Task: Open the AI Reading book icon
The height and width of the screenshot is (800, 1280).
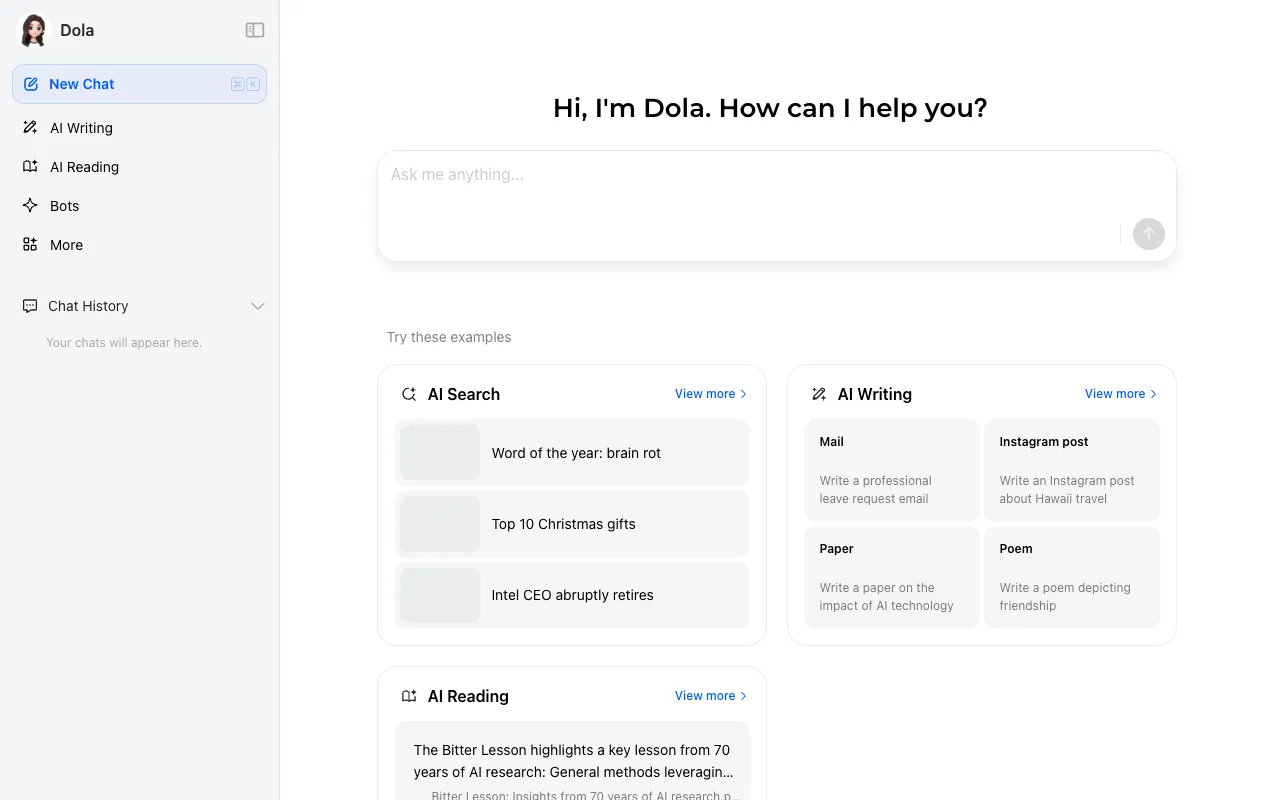Action: coord(30,166)
